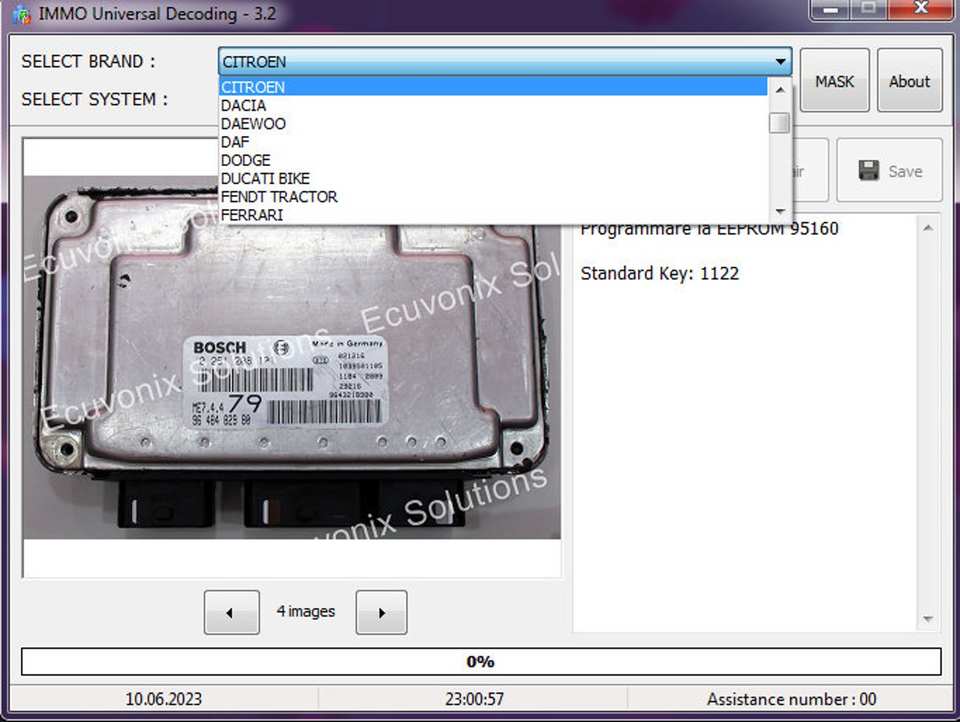Click the 'SELECT BRAND :' label
This screenshot has height=722, width=960.
tap(88, 61)
